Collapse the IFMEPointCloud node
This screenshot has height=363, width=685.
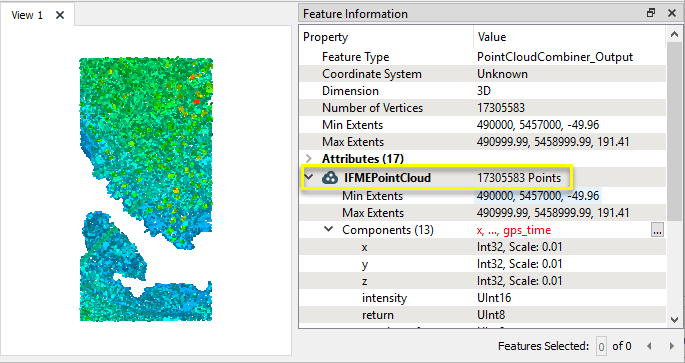(309, 178)
